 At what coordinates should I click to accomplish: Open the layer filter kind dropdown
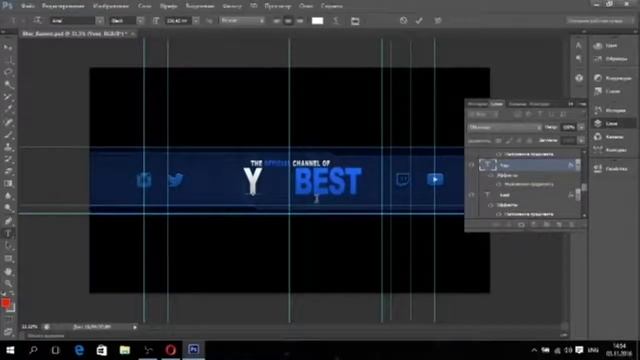(483, 115)
